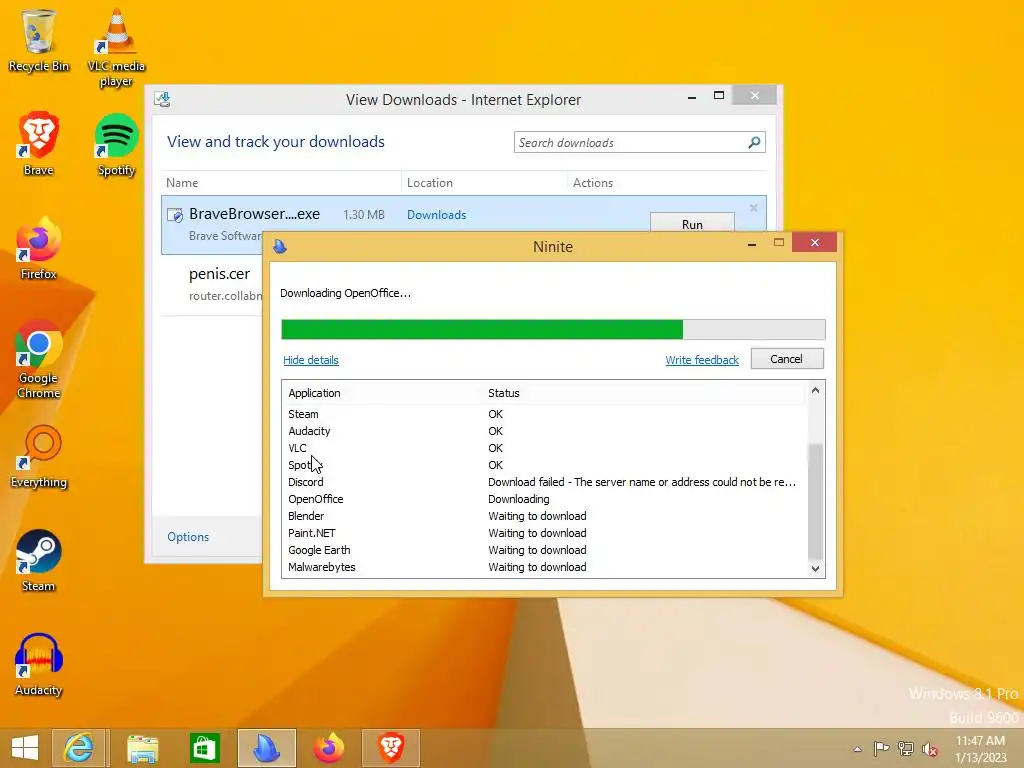Select the Steam row in Ninite
Viewport: 1024px width, 768px height.
click(545, 414)
